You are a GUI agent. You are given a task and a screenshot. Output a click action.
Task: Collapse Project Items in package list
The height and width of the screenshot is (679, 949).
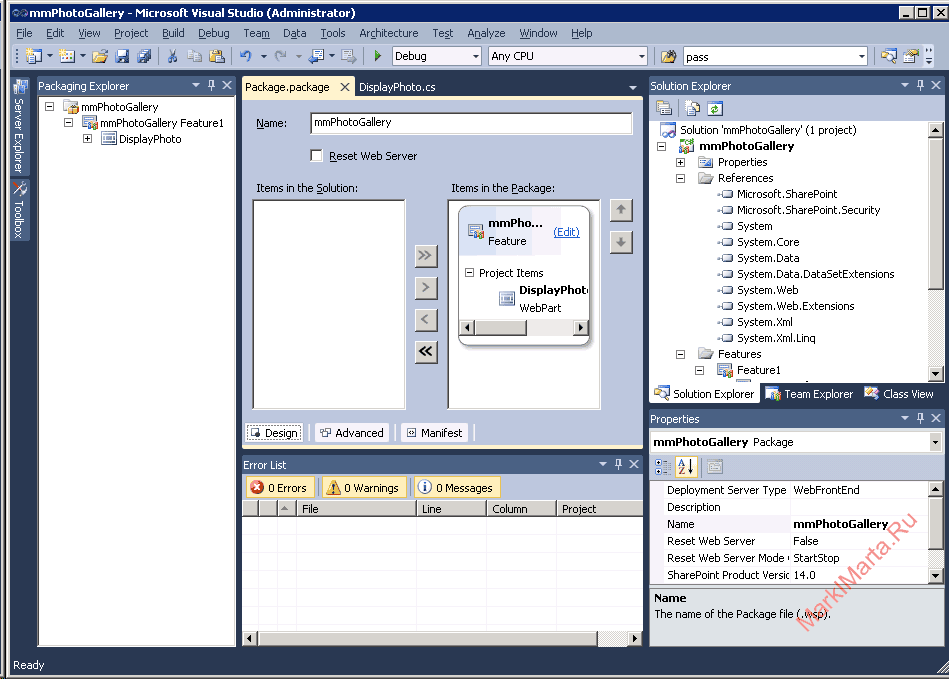[469, 272]
